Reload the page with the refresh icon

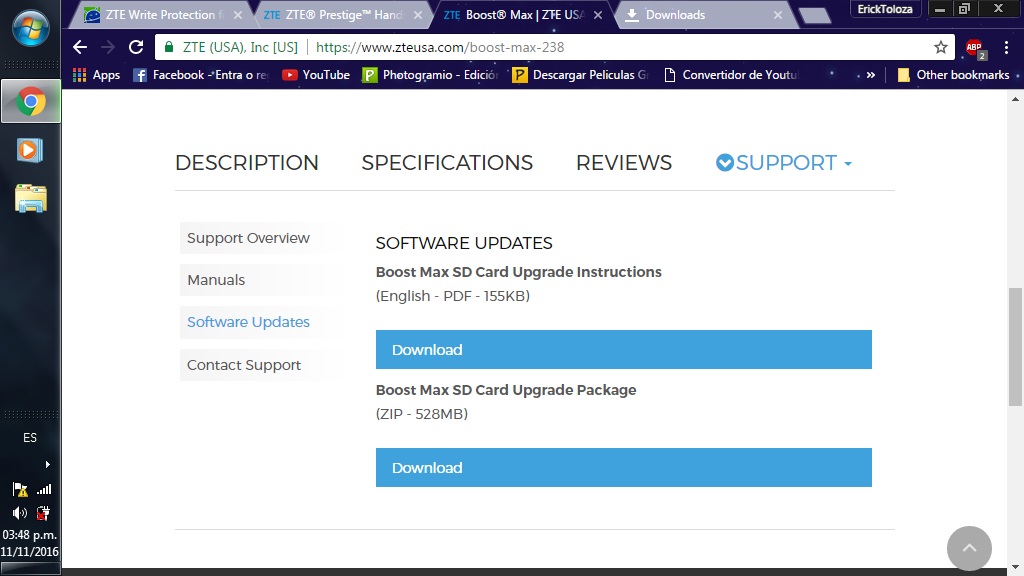point(137,47)
